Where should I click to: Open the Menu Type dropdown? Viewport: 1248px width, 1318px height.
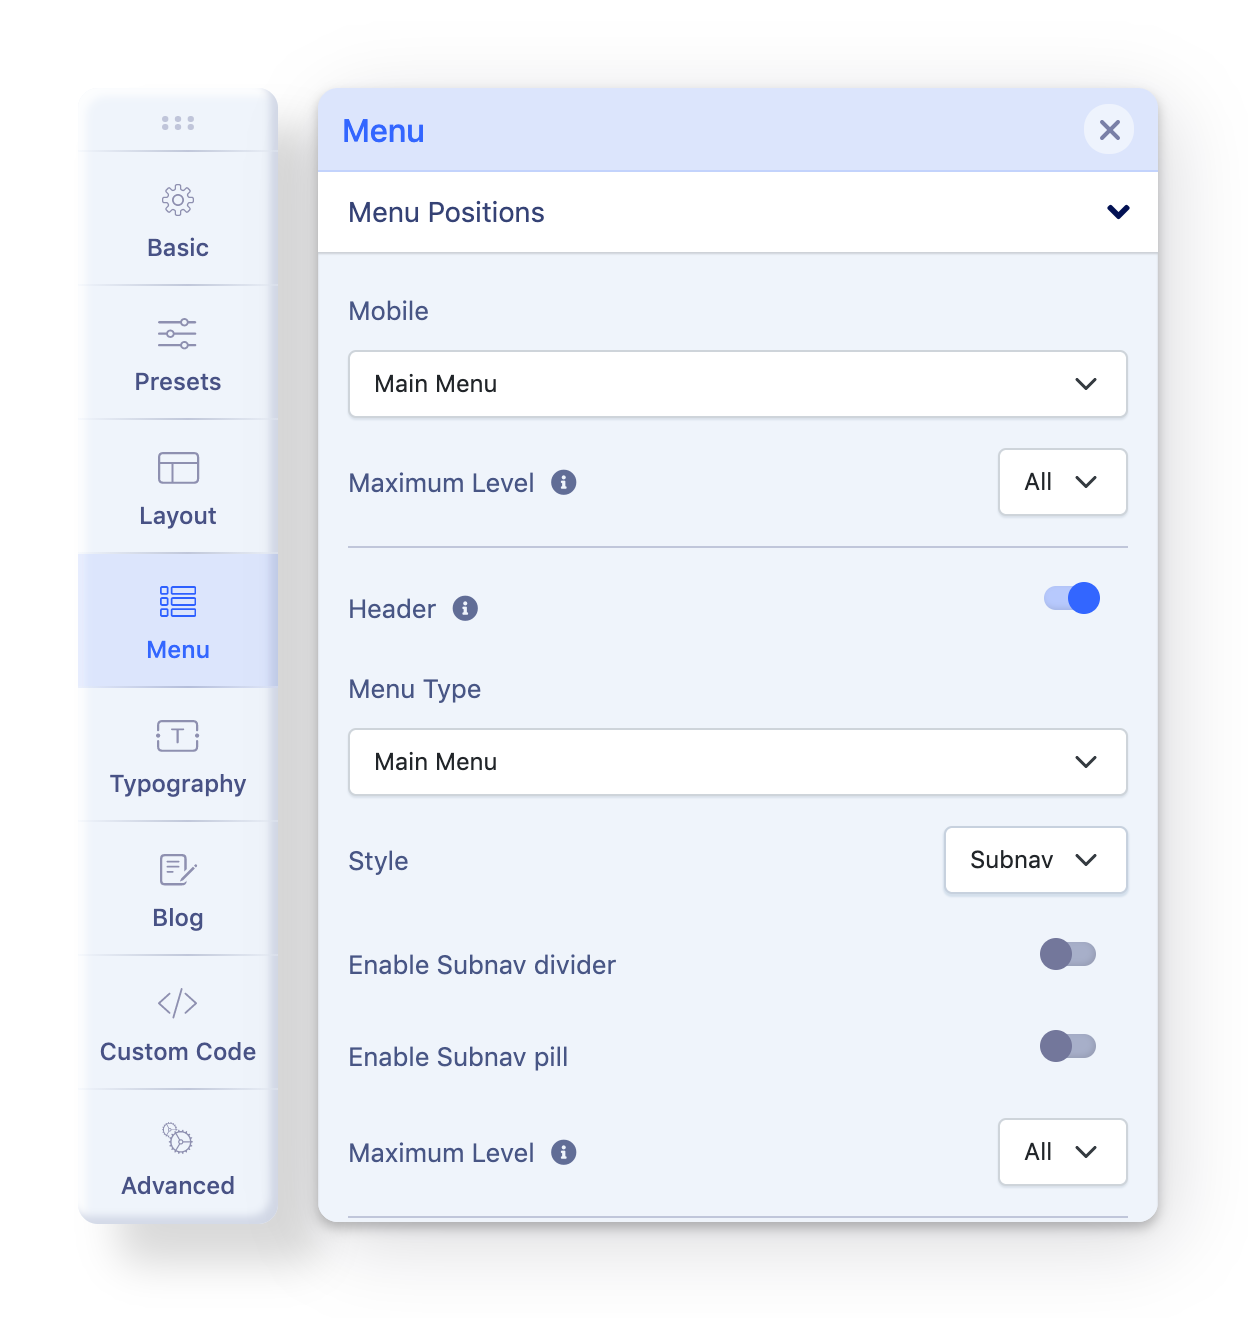pyautogui.click(x=738, y=762)
